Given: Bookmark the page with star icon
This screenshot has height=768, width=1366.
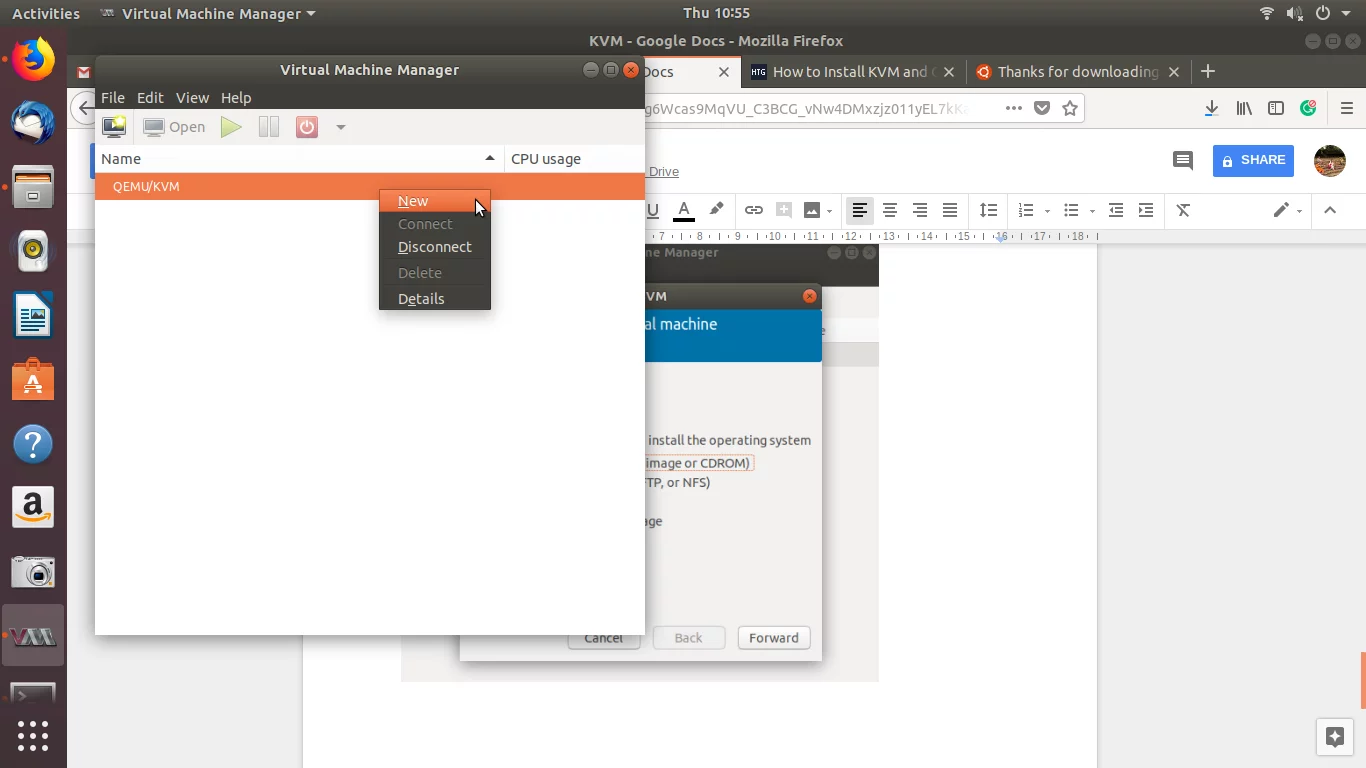Looking at the screenshot, I should 1070,108.
